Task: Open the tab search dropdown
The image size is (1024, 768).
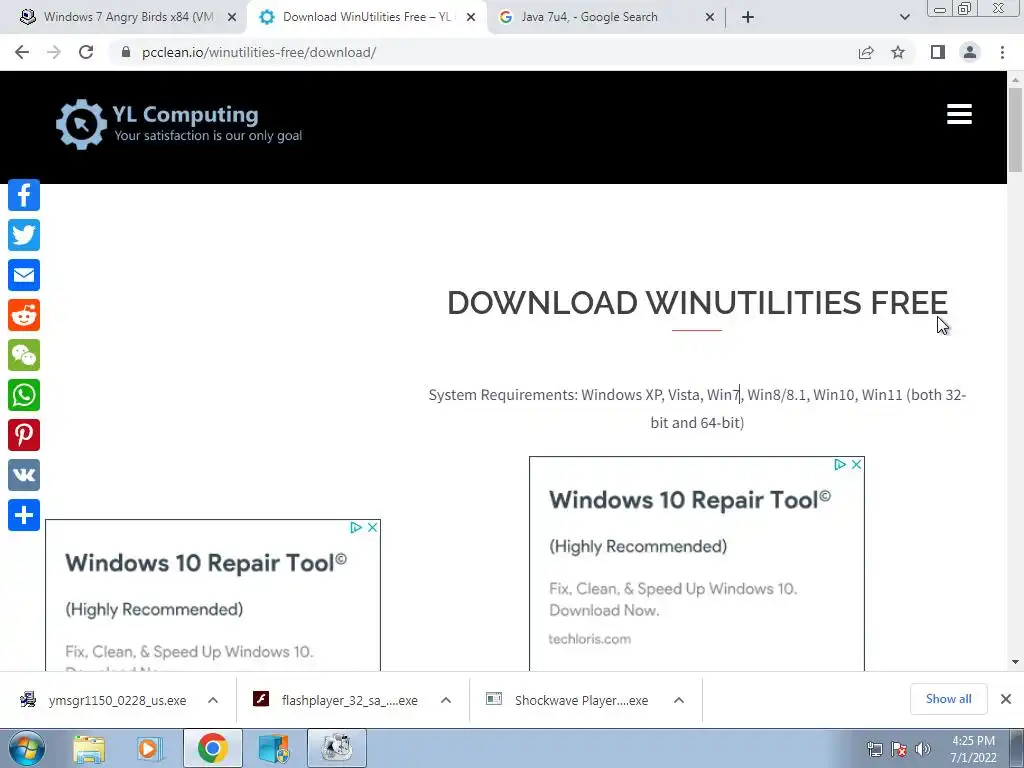Action: [x=904, y=17]
